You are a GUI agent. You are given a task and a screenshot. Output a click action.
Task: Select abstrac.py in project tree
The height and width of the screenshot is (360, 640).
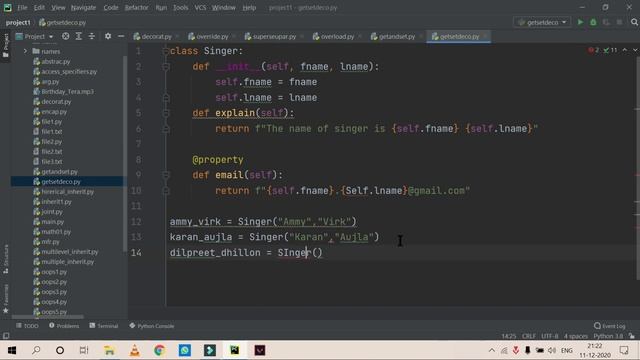56,62
